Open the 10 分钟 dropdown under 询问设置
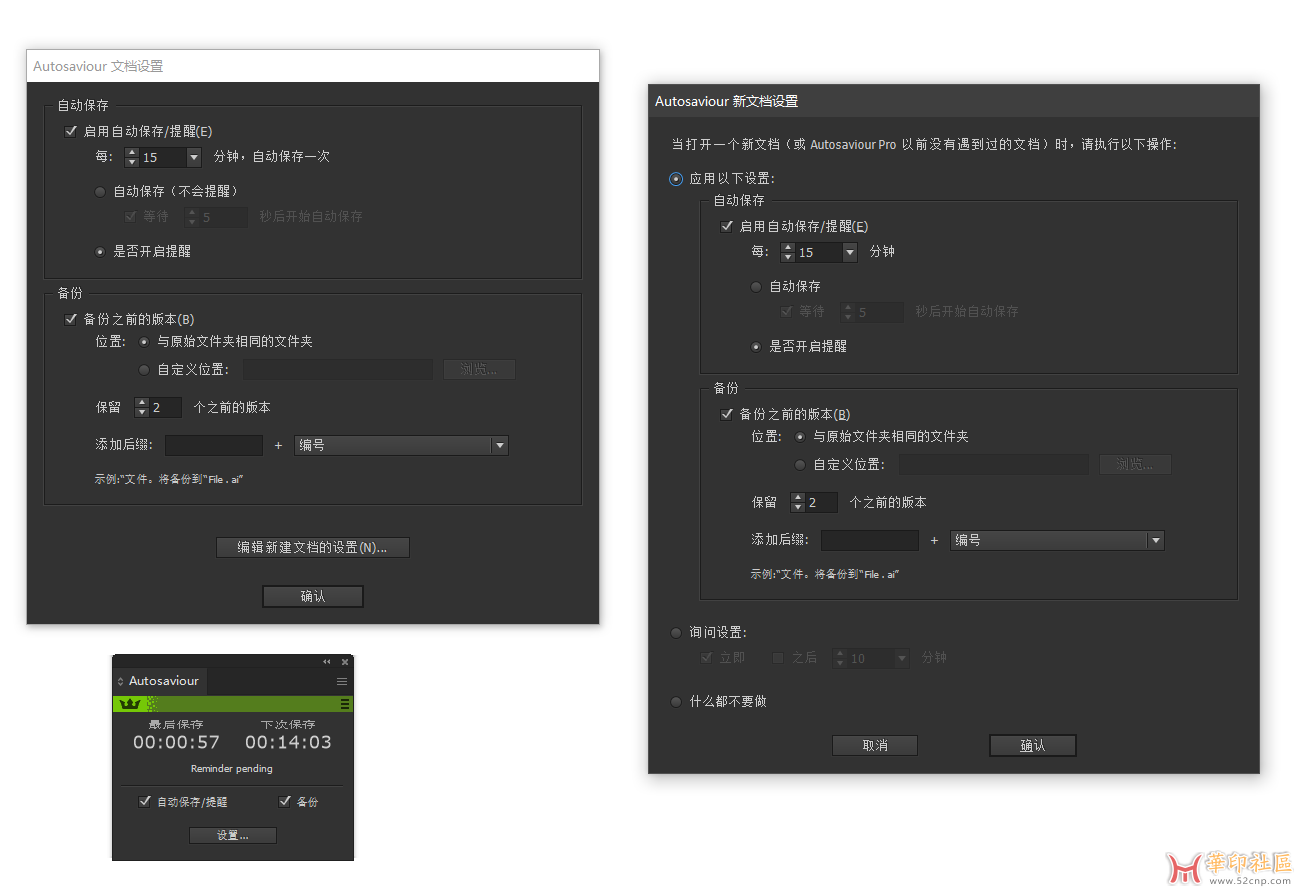This screenshot has width=1295, height=888. tap(902, 658)
